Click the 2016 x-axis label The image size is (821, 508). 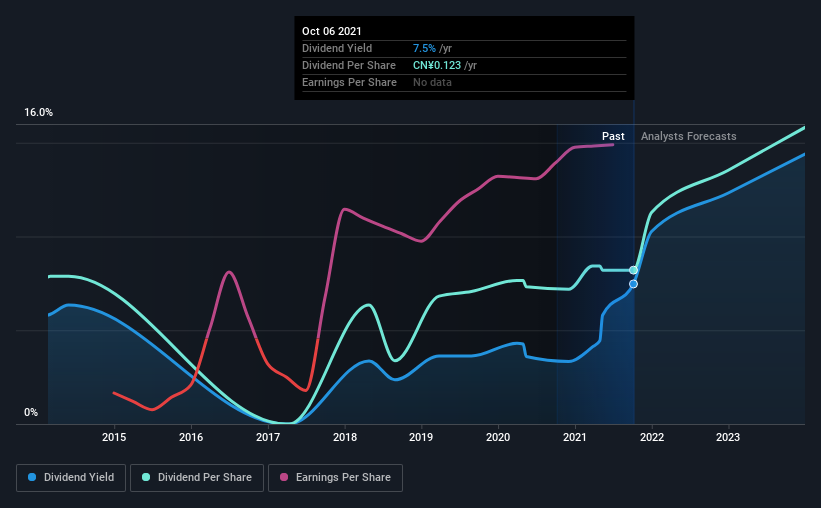(x=191, y=437)
